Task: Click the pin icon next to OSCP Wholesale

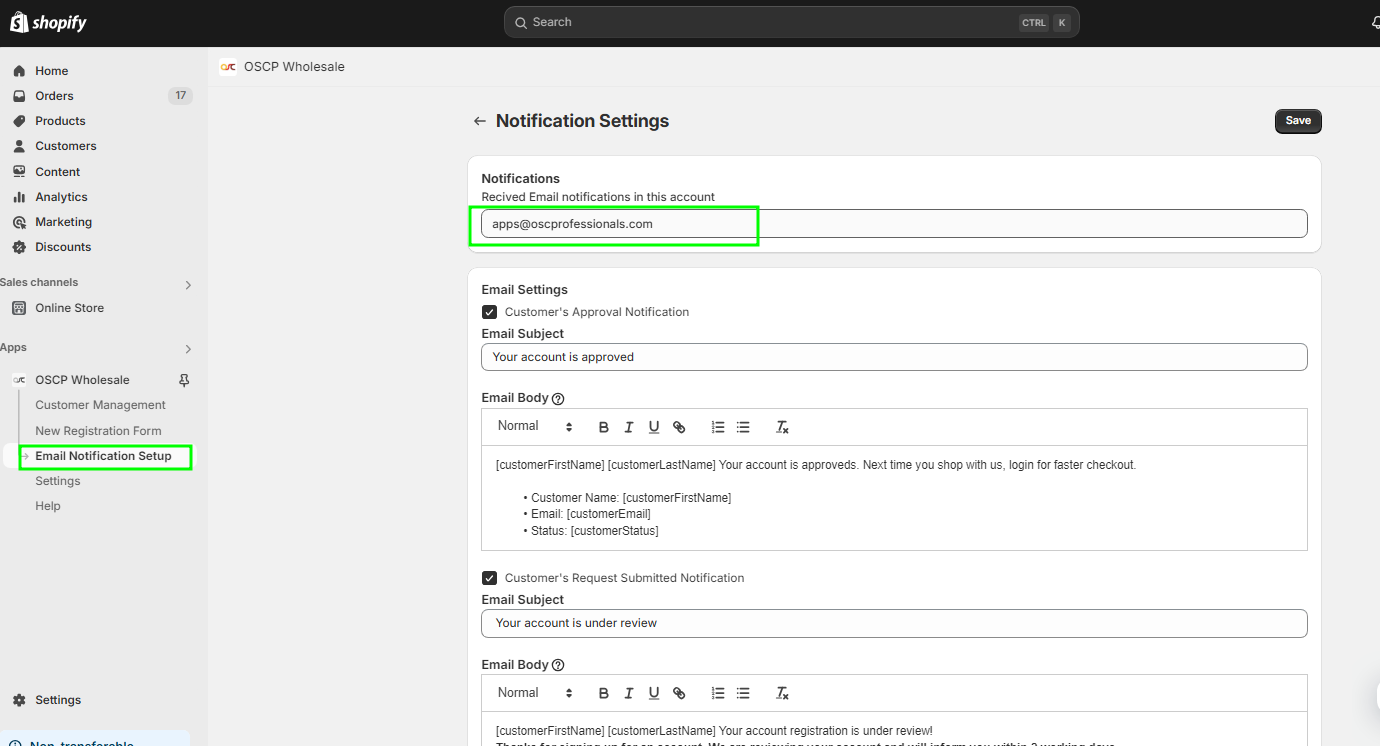Action: (x=183, y=379)
